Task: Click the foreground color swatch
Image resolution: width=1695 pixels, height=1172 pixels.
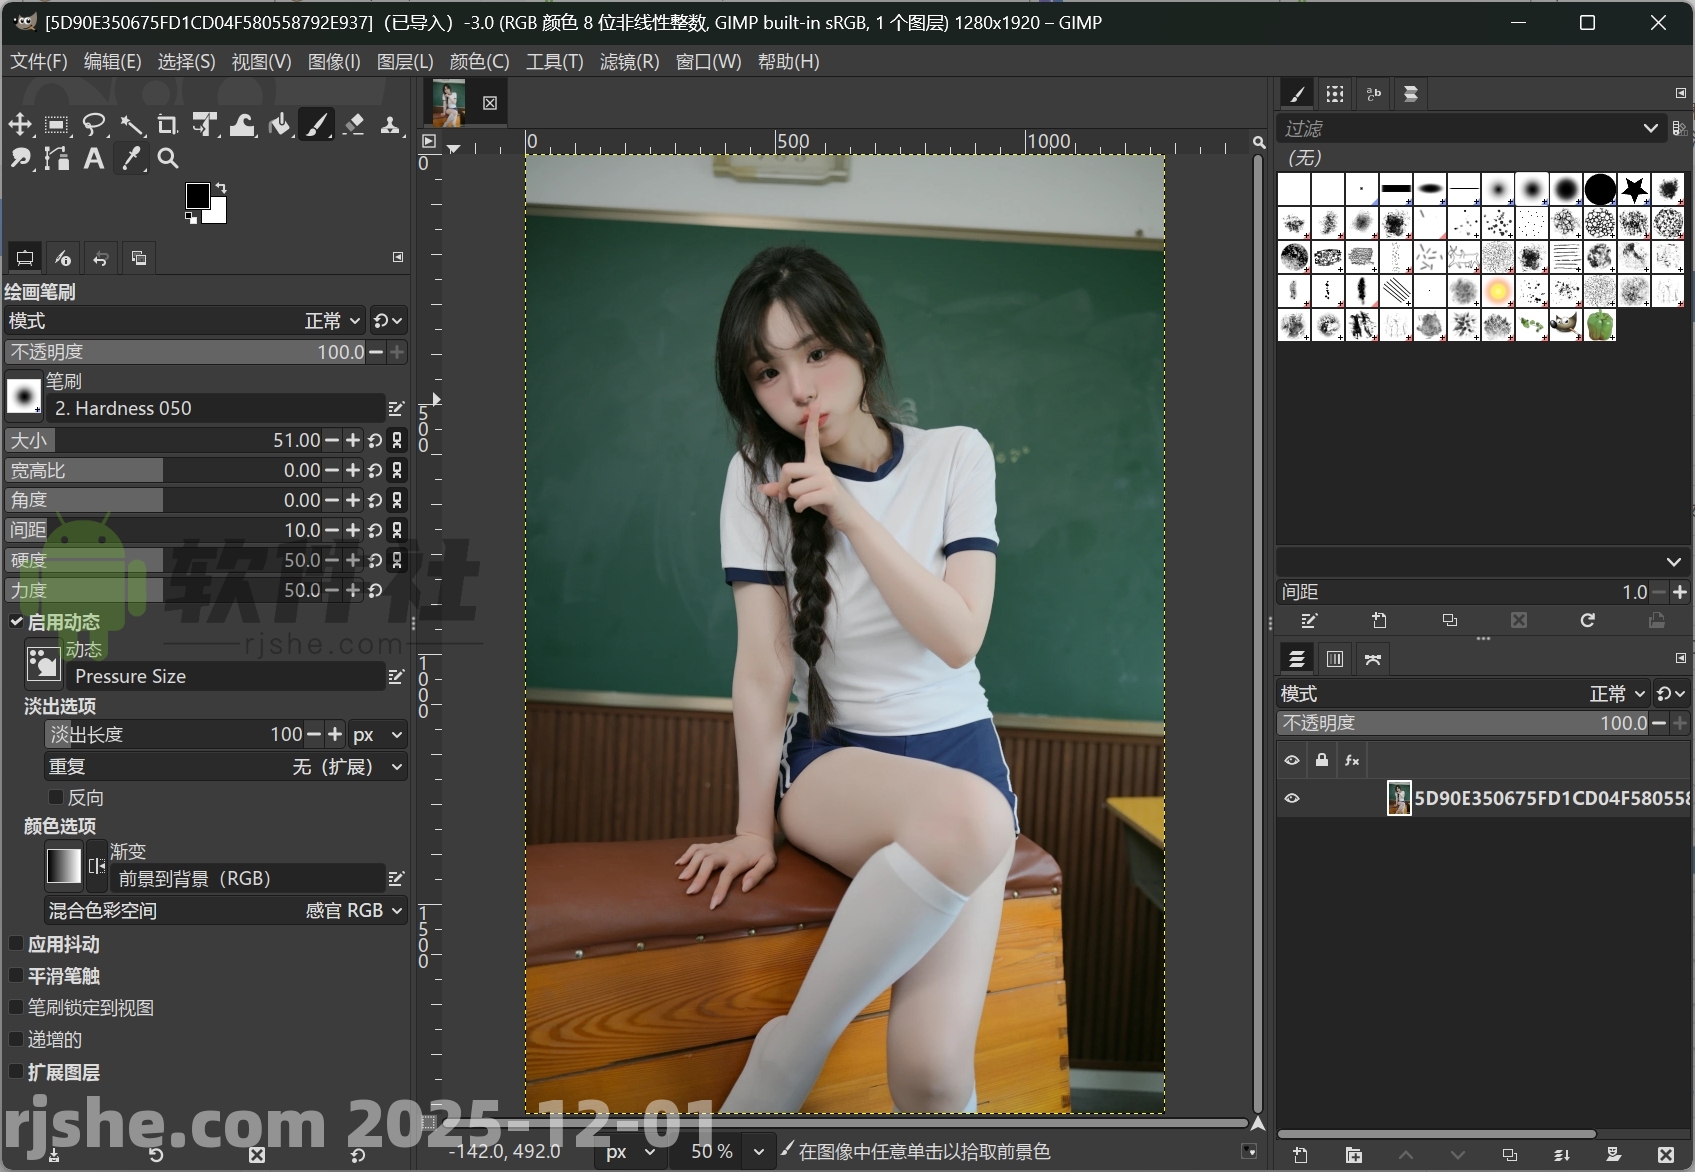Action: (199, 196)
